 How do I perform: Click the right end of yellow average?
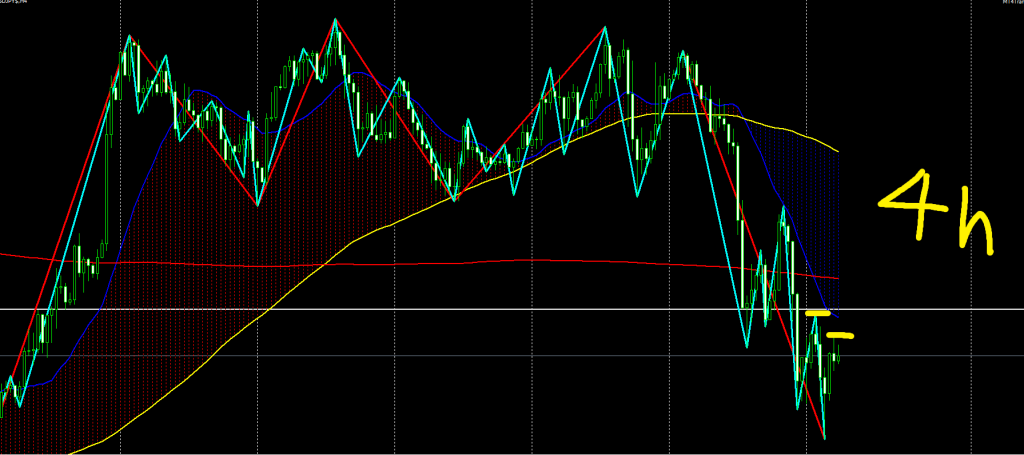point(836,152)
